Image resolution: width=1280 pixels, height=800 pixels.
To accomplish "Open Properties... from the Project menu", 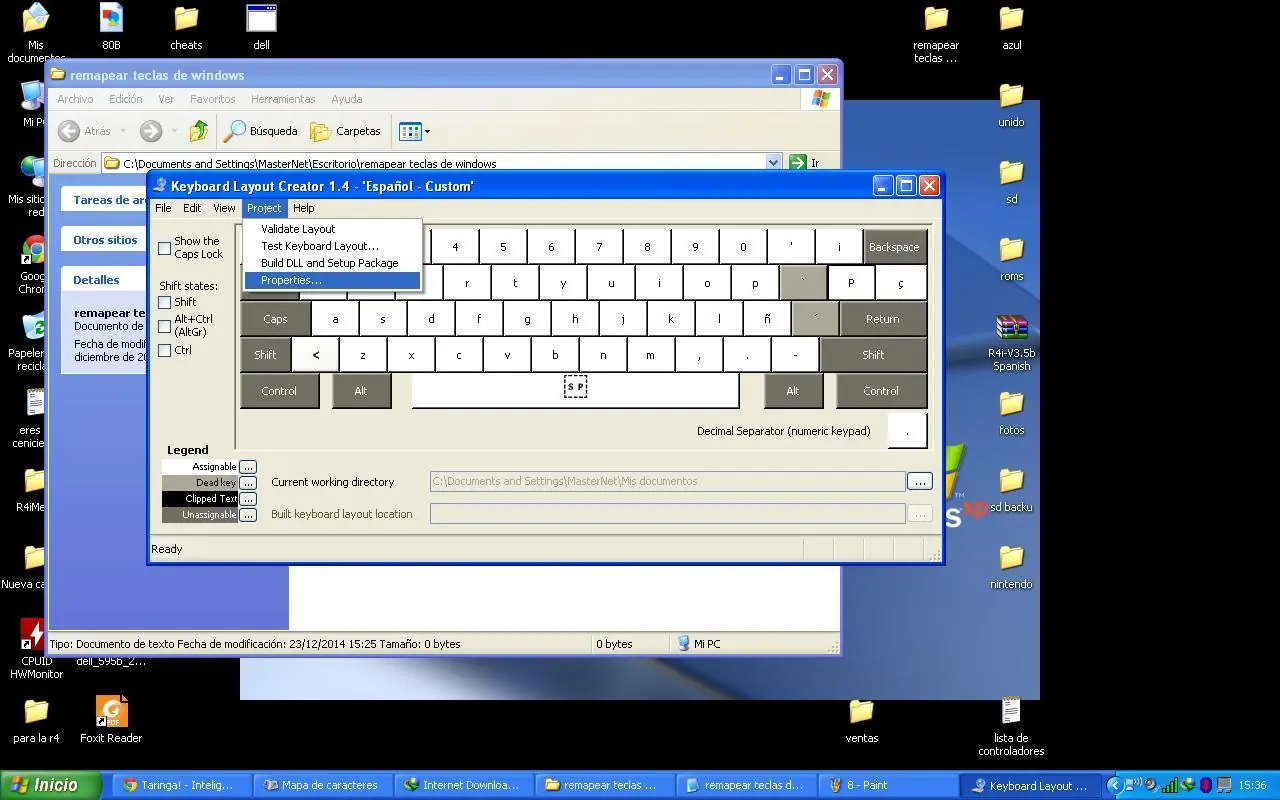I will (333, 280).
